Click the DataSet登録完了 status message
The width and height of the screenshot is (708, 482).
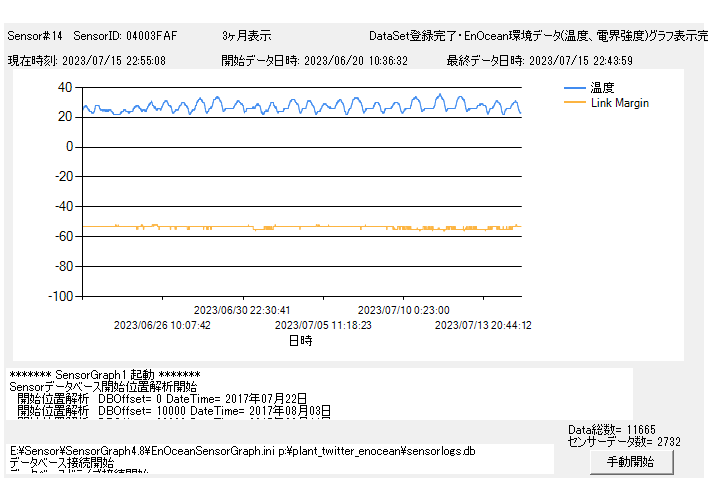tap(538, 35)
